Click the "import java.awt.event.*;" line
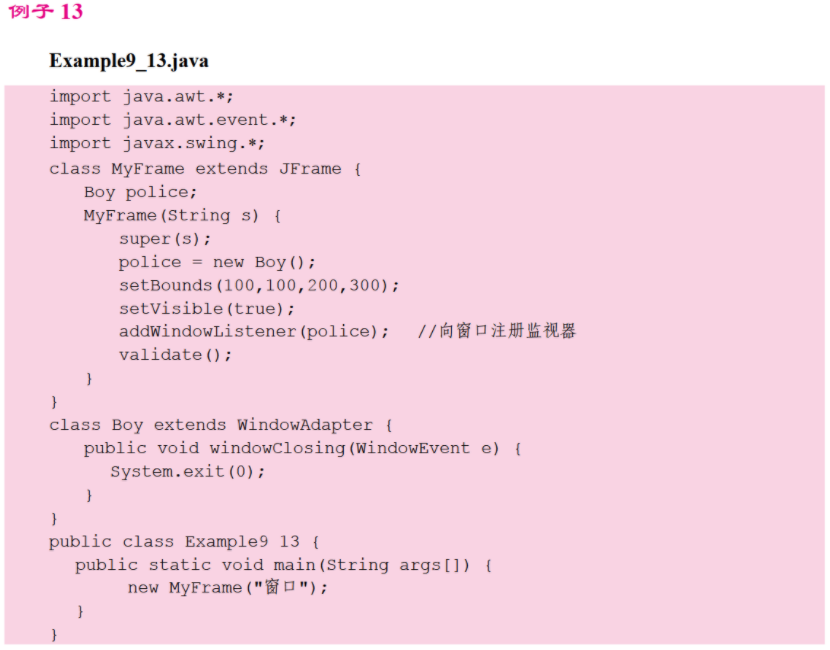Image resolution: width=830 pixels, height=650 pixels. [173, 120]
